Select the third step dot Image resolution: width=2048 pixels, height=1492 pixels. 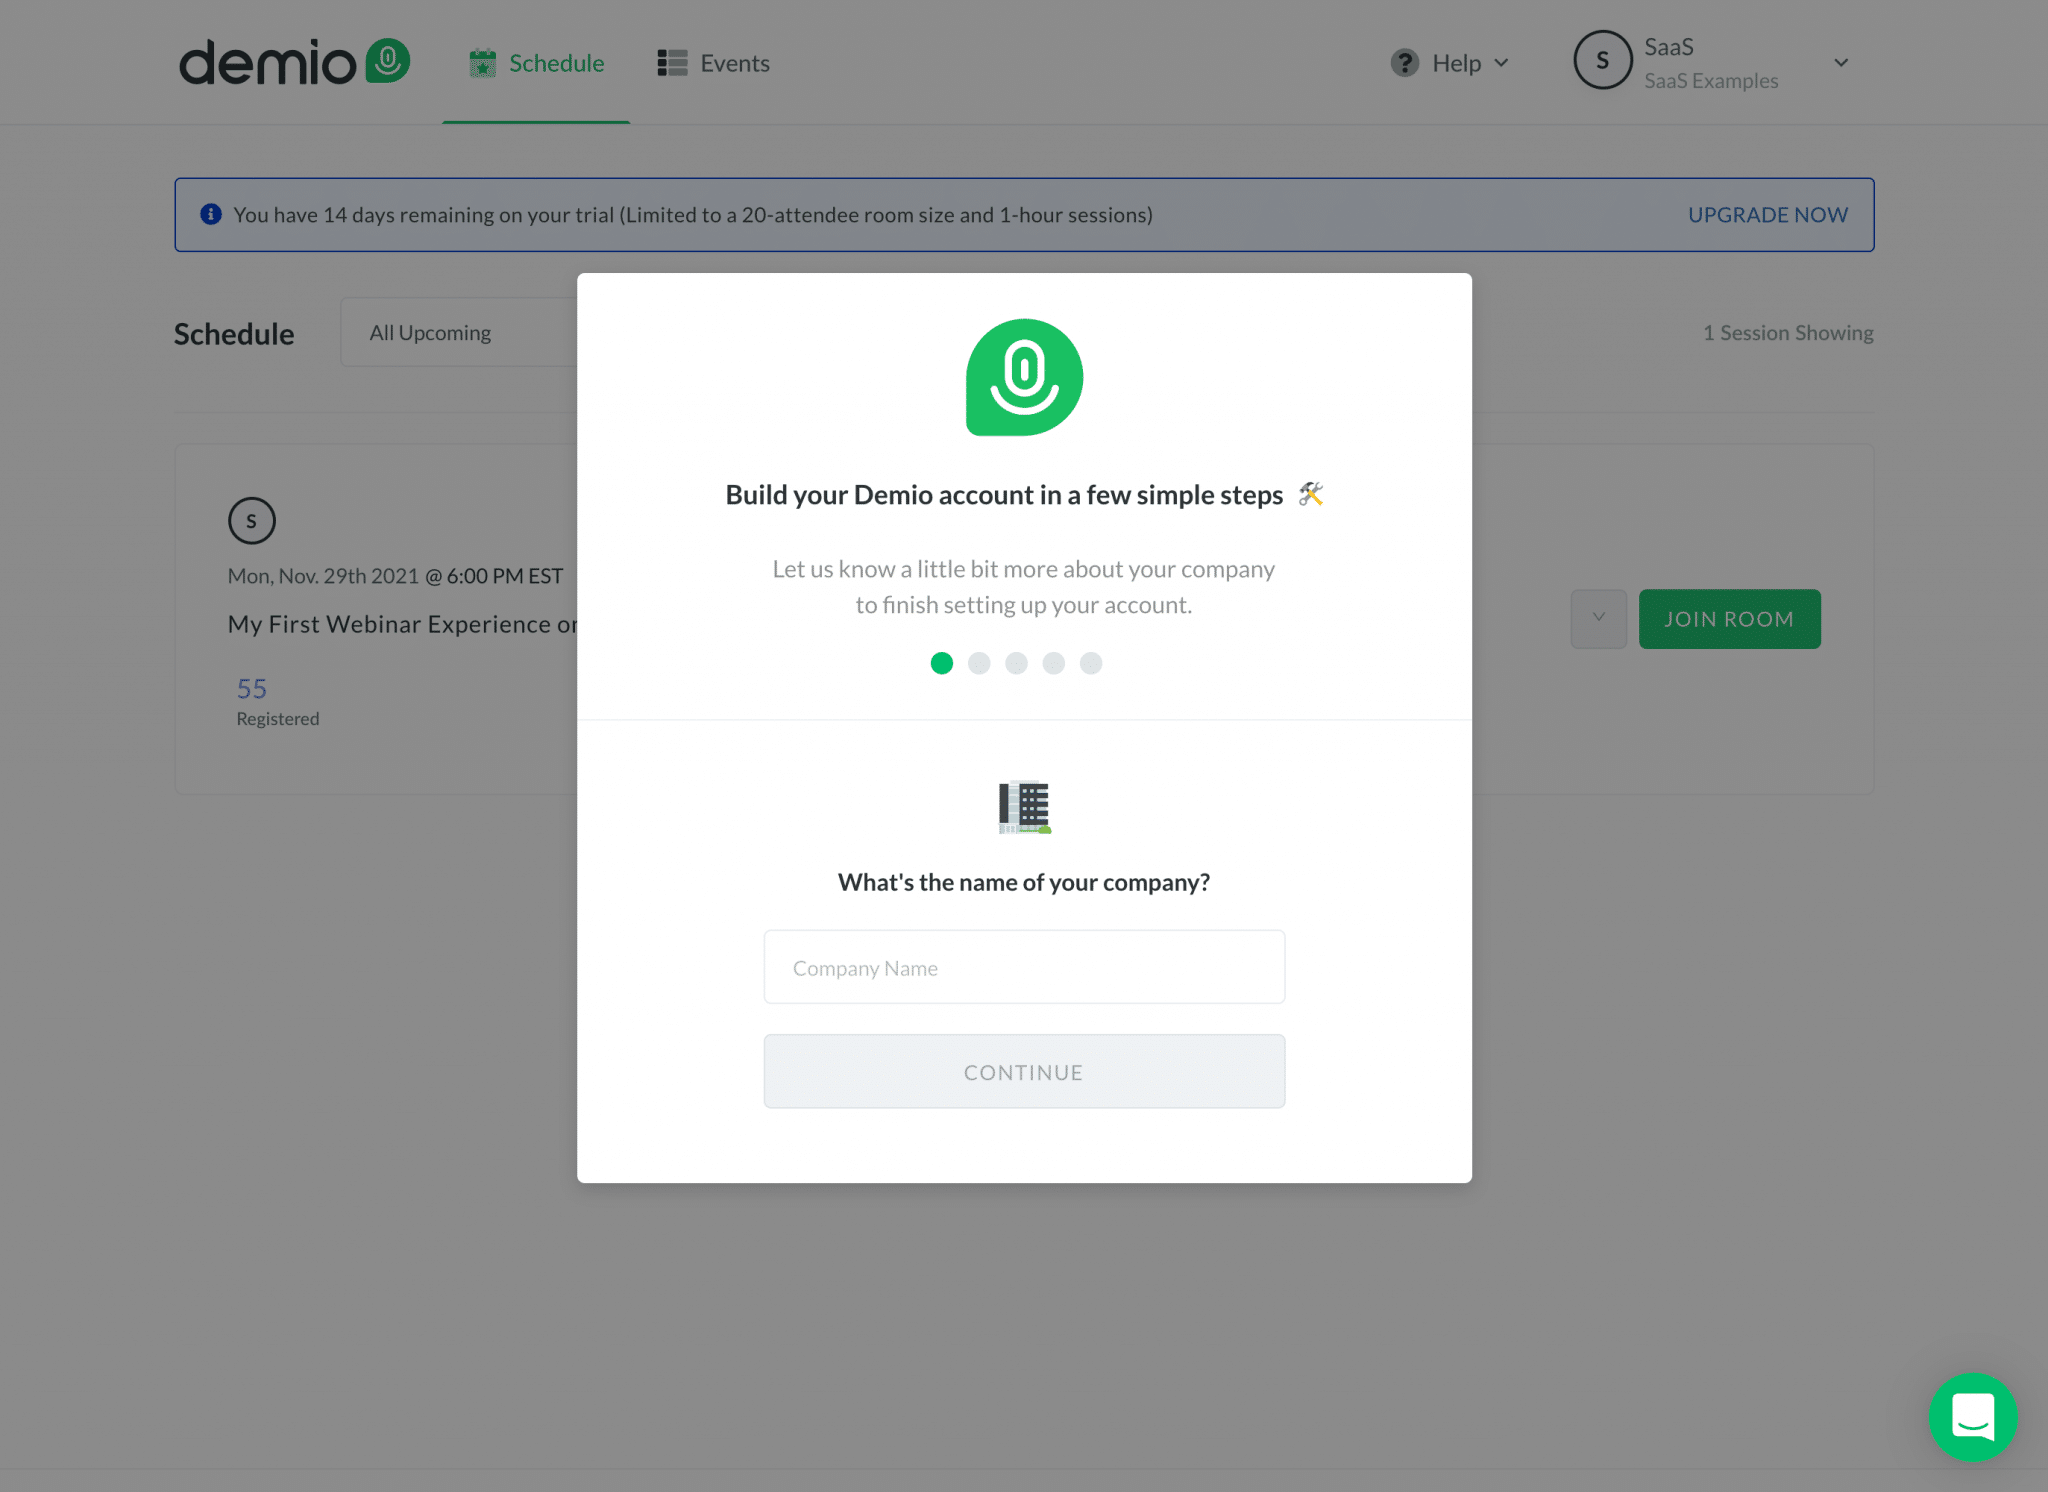[1016, 663]
